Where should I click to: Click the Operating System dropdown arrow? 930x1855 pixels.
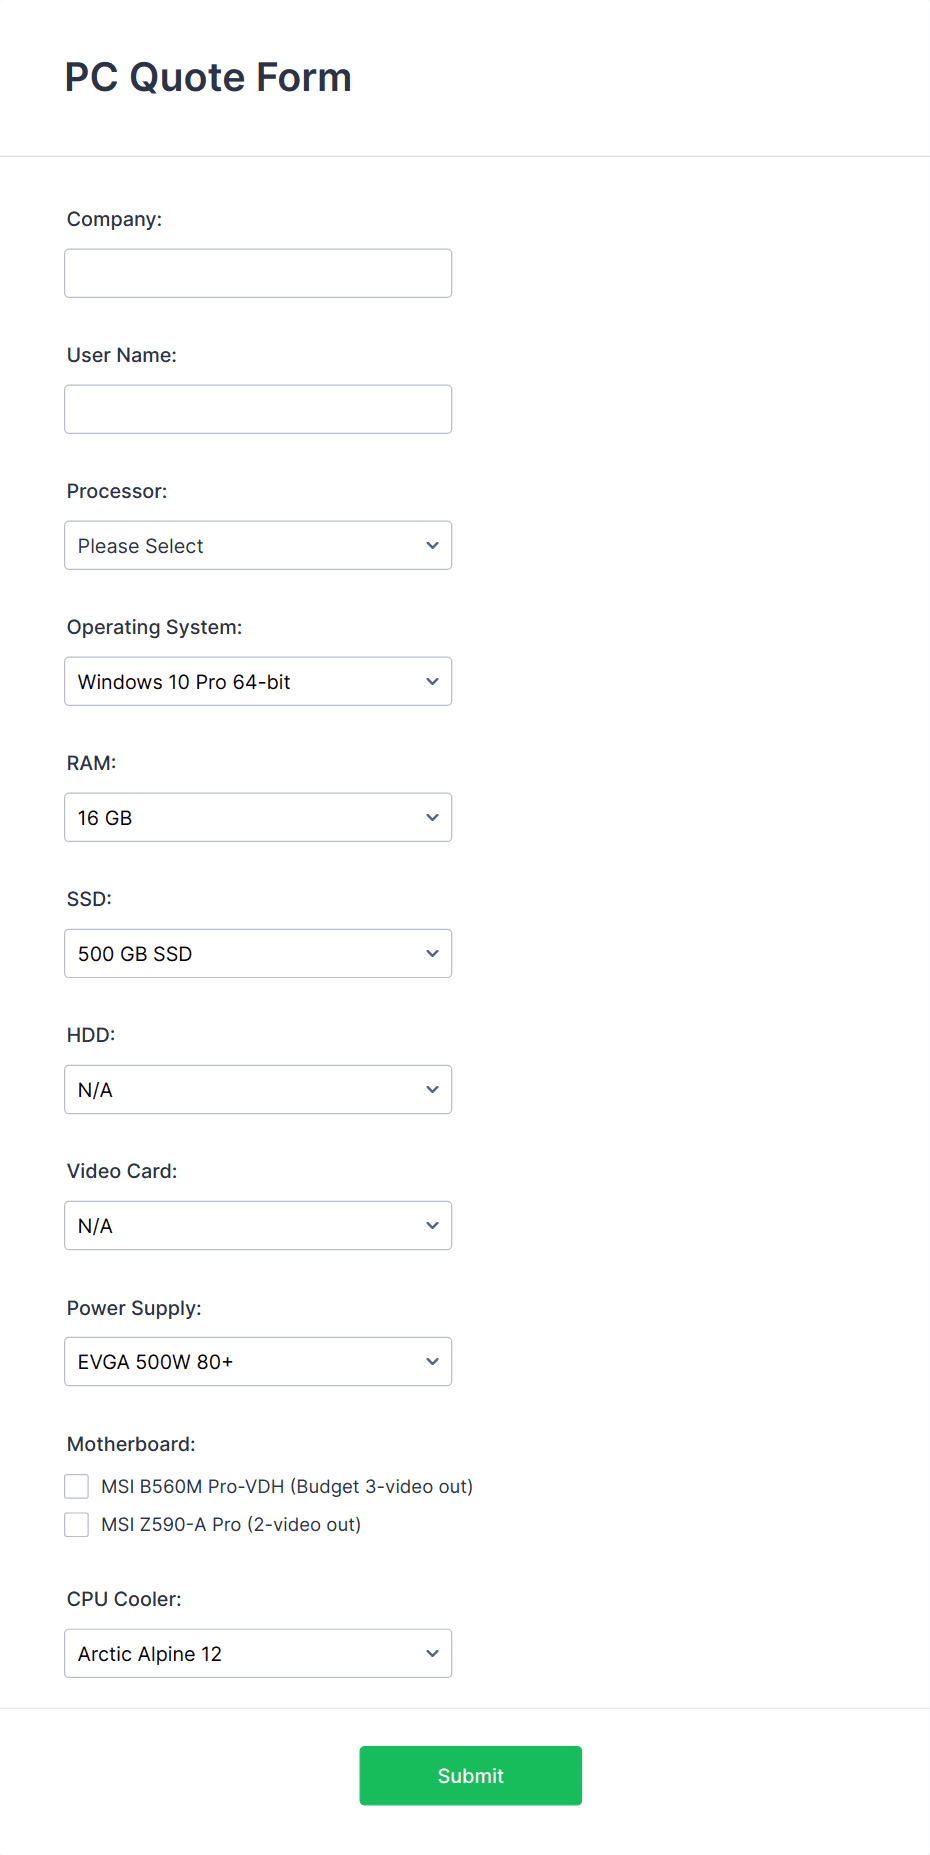click(x=432, y=681)
